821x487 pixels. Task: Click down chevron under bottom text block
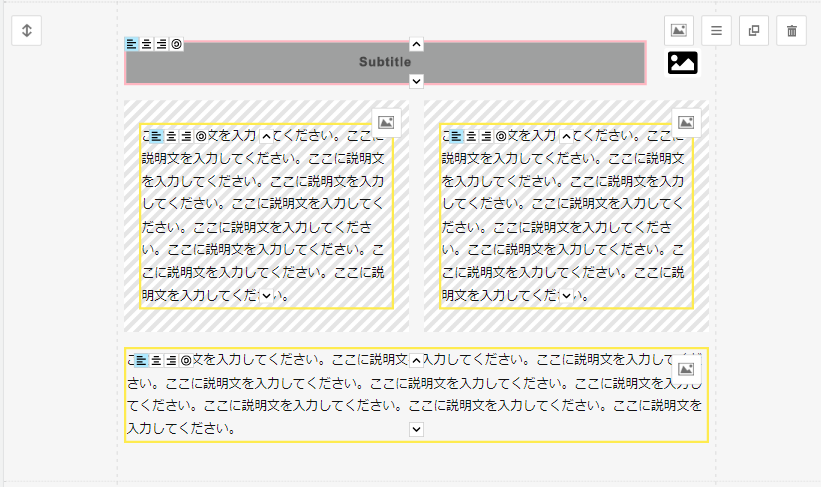tap(417, 429)
